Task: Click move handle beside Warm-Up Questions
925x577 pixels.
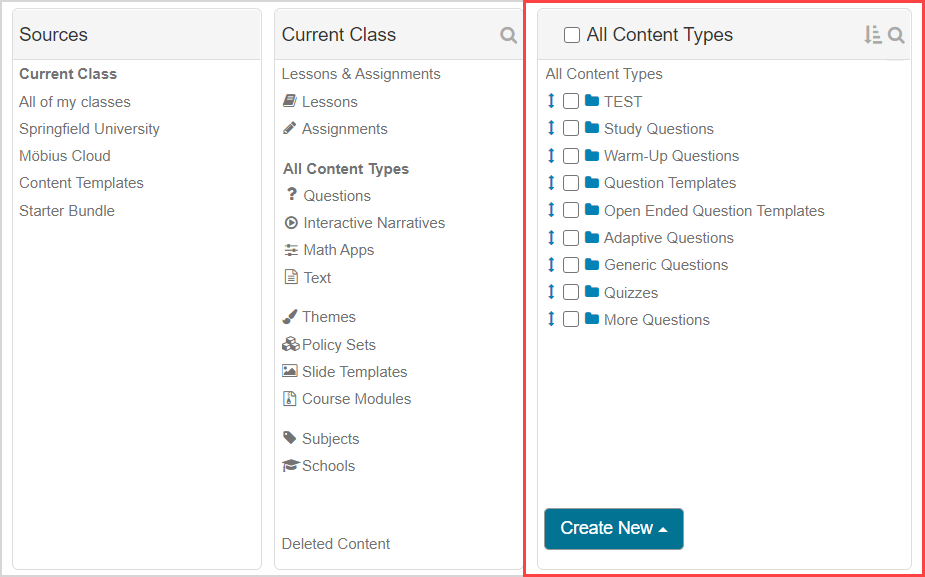Action: point(551,156)
